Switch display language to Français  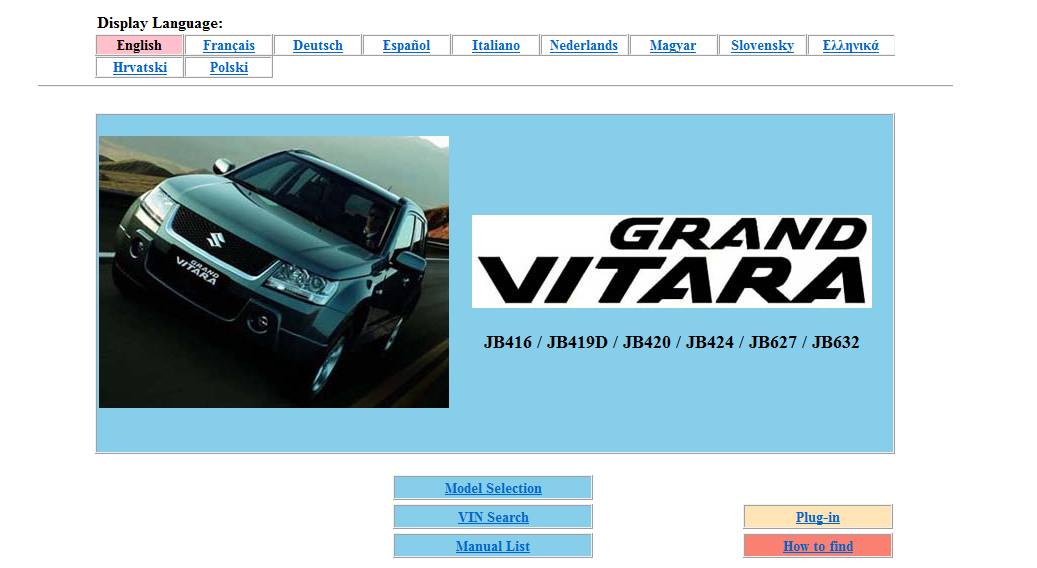click(x=229, y=46)
